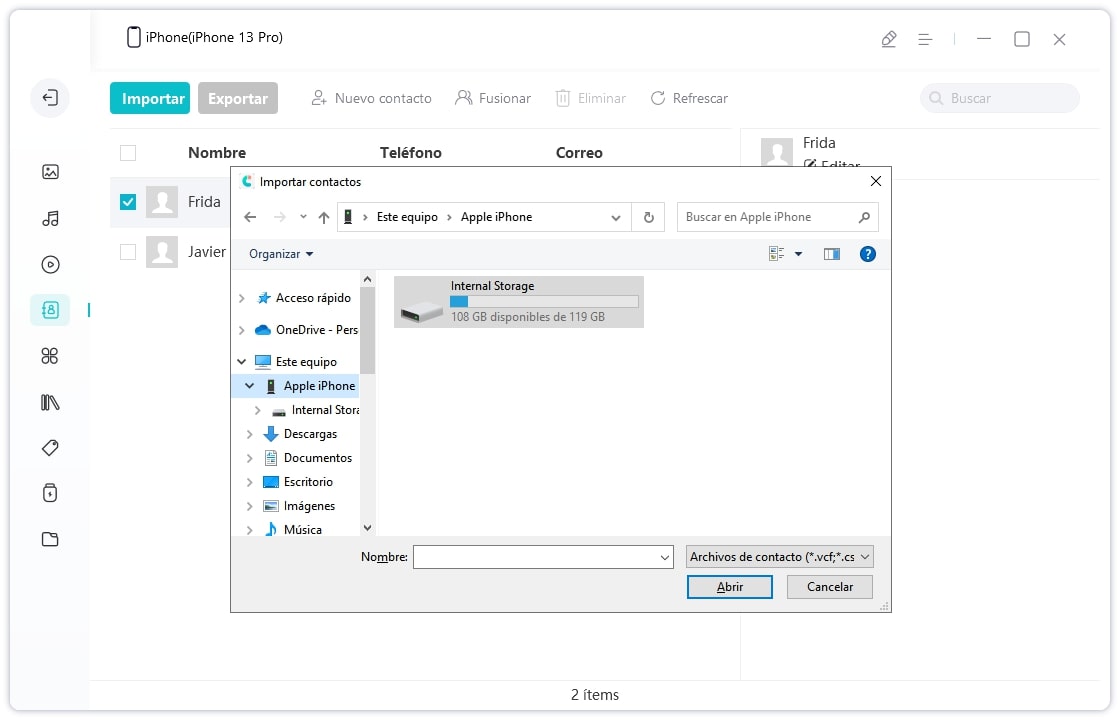
Task: Check the Javier contact checkbox
Action: pos(128,252)
